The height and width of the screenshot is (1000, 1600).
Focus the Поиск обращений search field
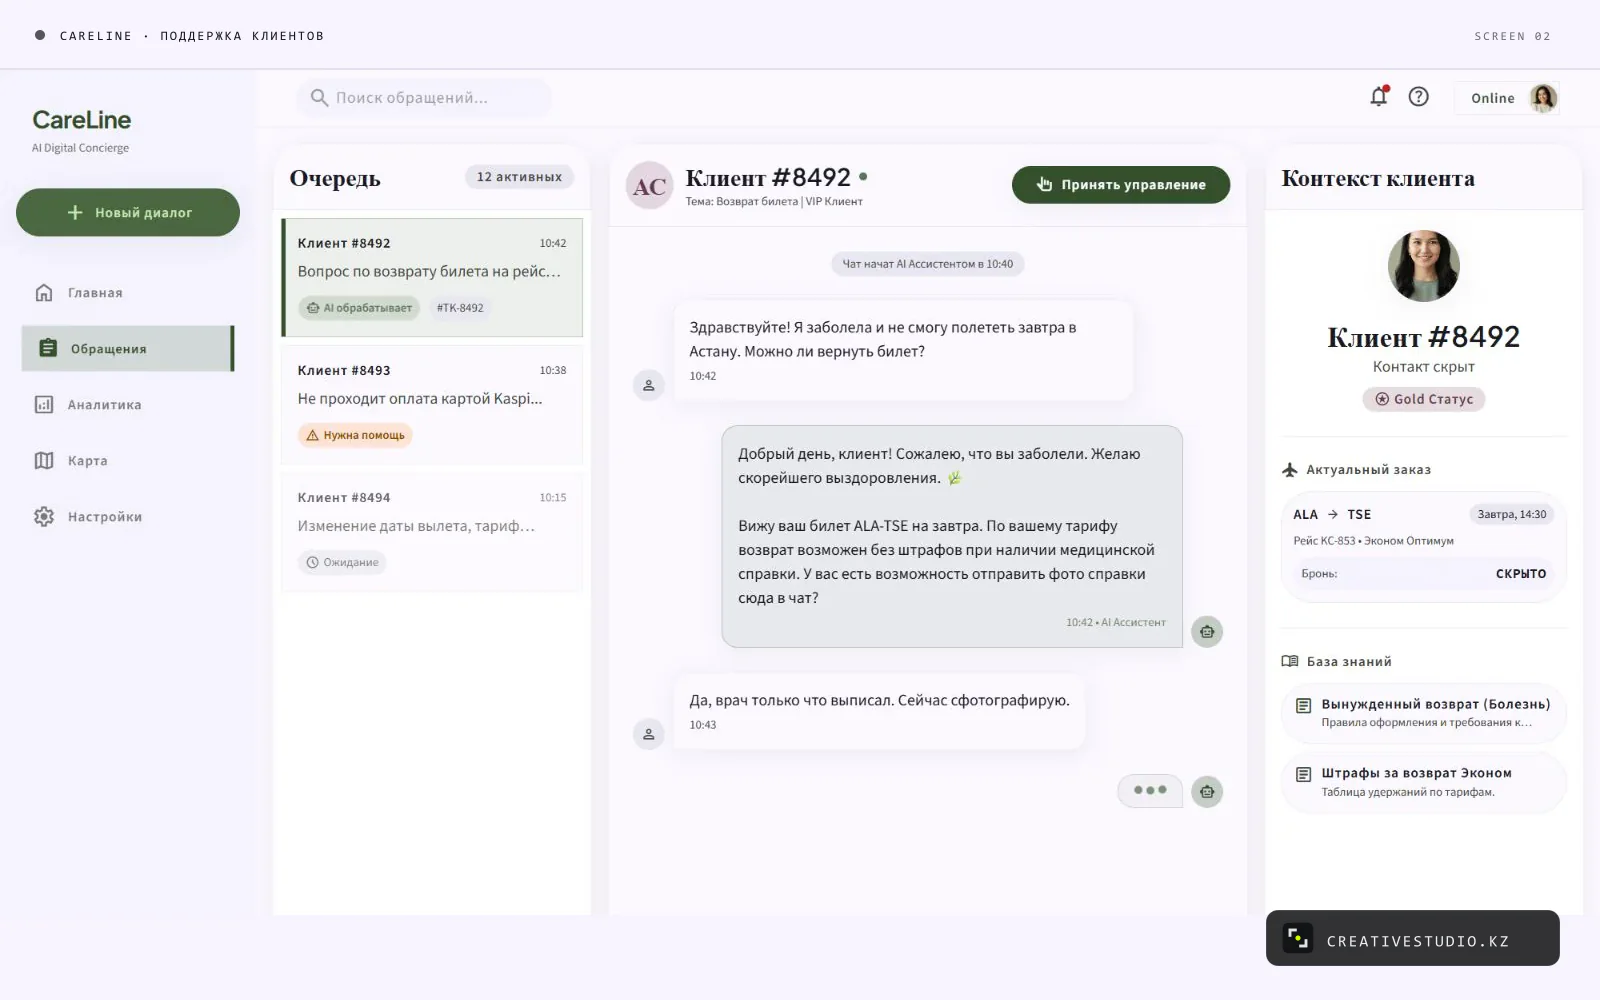pyautogui.click(x=424, y=97)
